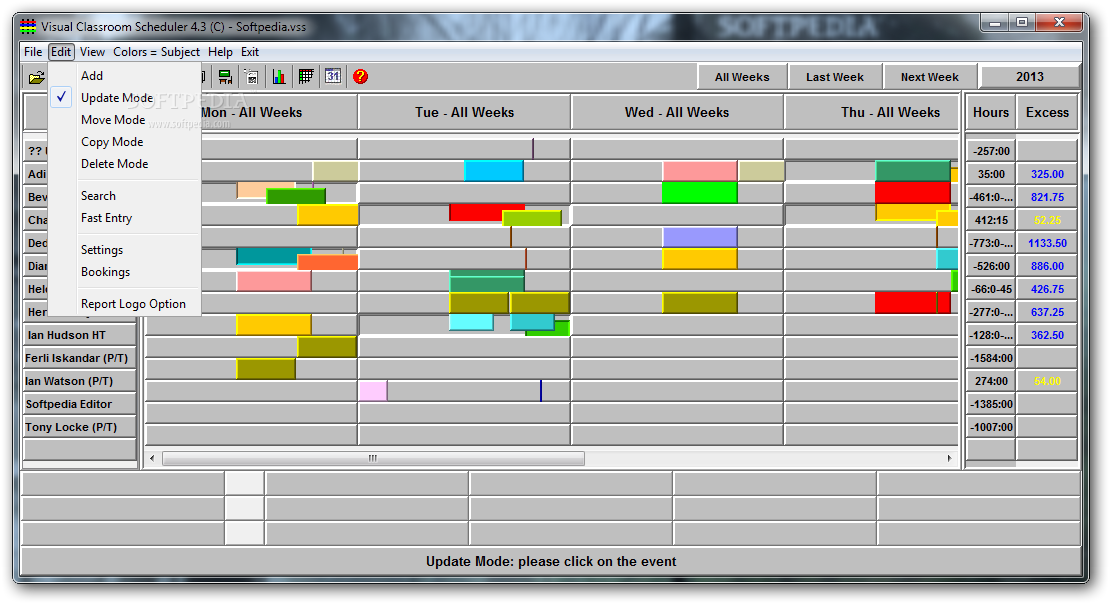
Task: Click the scrollbar right arrow
Action: click(949, 458)
